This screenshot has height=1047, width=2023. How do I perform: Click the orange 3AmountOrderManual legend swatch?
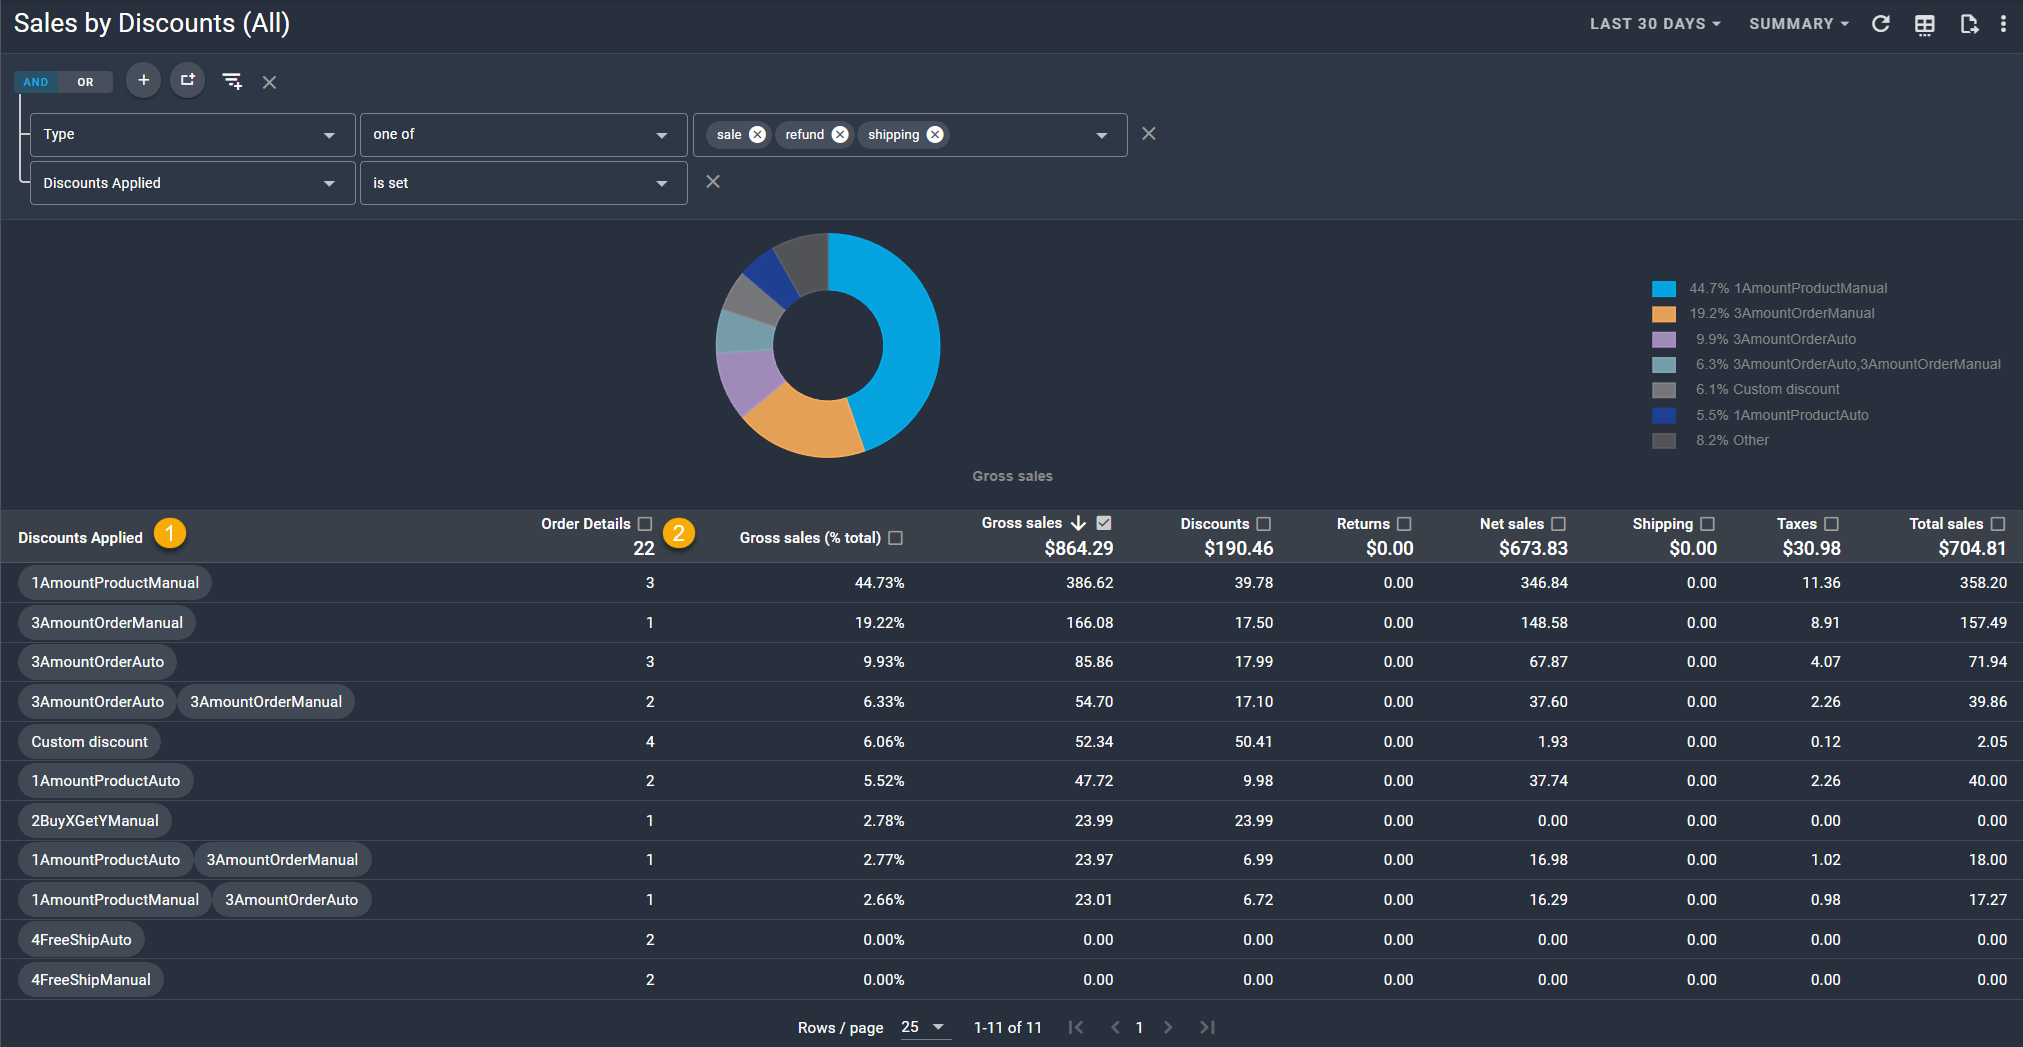coord(1664,314)
